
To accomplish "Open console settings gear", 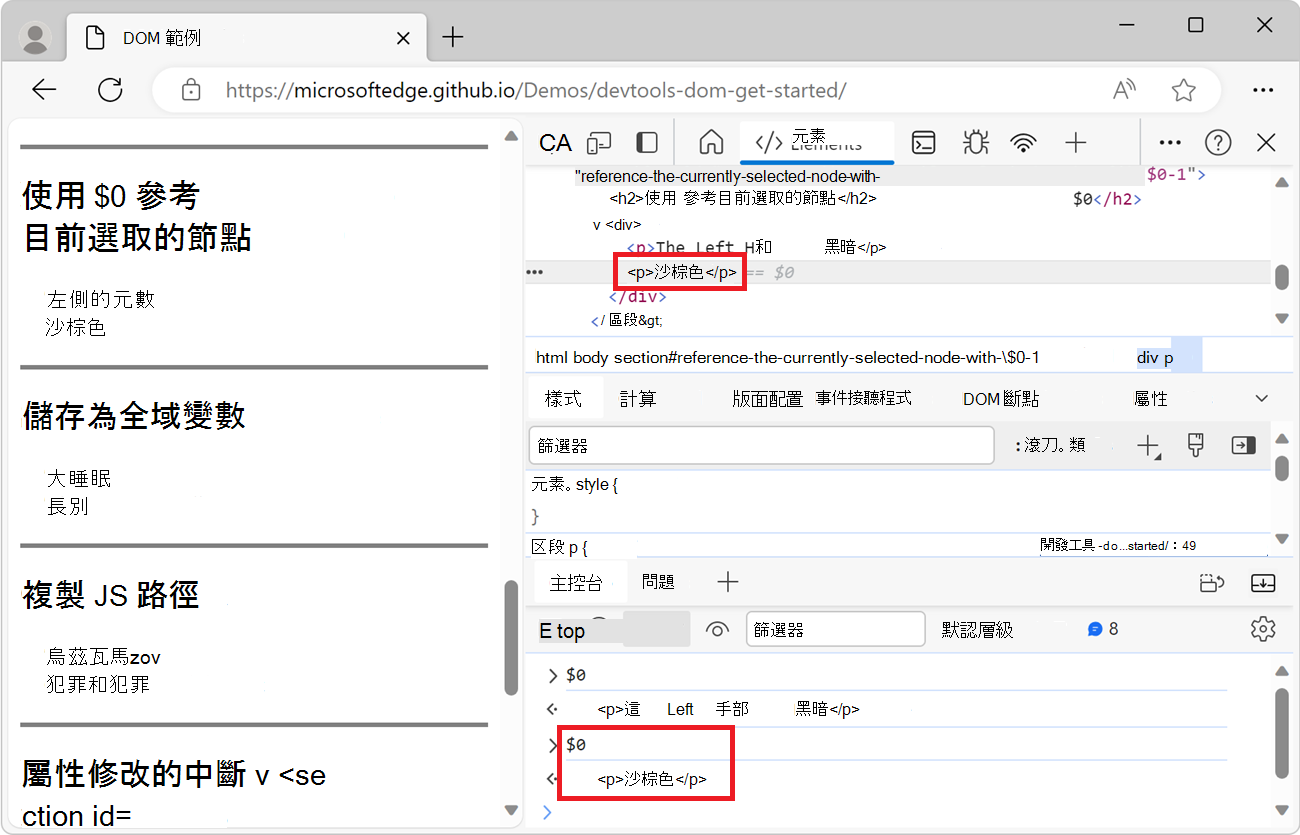I will [x=1263, y=629].
